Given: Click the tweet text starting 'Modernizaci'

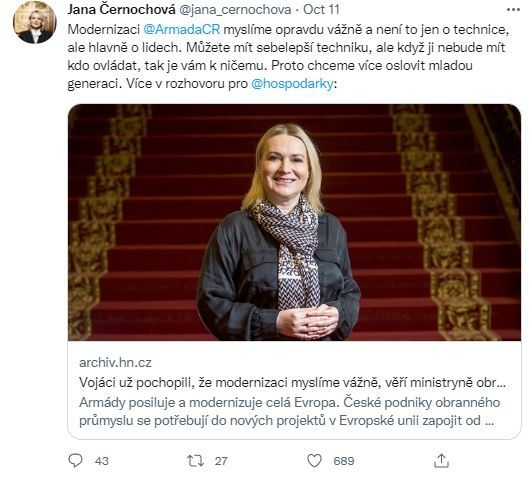Looking at the screenshot, I should click(x=288, y=57).
